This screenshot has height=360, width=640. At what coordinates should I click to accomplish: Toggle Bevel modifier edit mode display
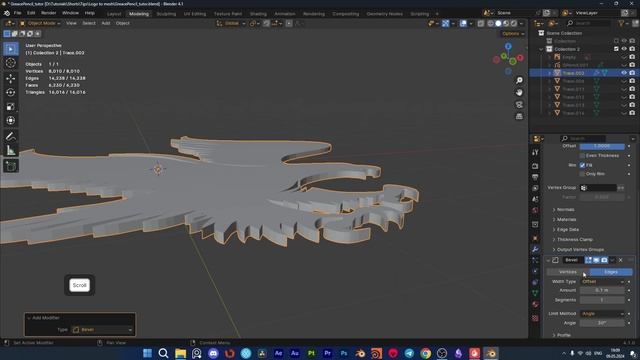(x=588, y=260)
